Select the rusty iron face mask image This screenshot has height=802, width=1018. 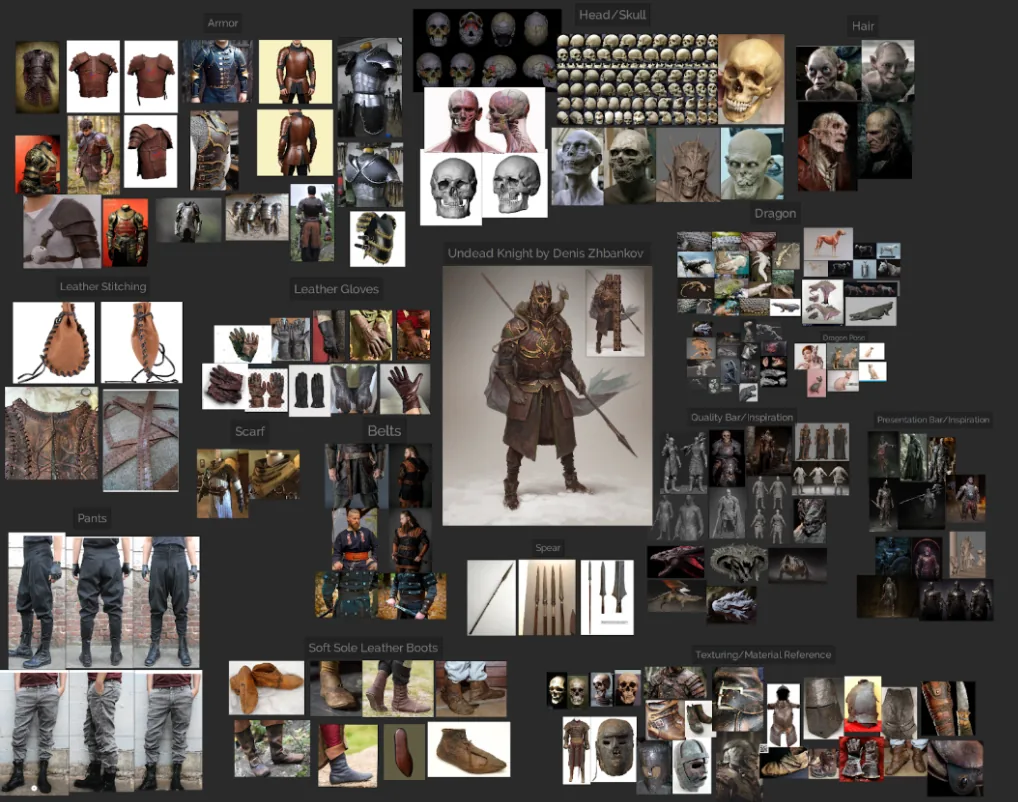pyautogui.click(x=615, y=748)
